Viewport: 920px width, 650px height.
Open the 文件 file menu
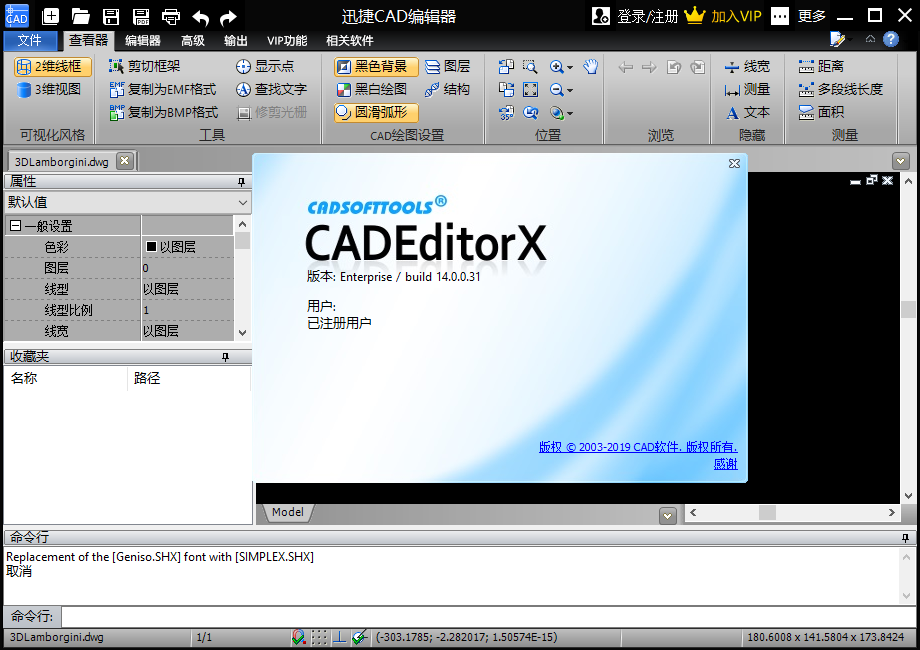click(30, 40)
